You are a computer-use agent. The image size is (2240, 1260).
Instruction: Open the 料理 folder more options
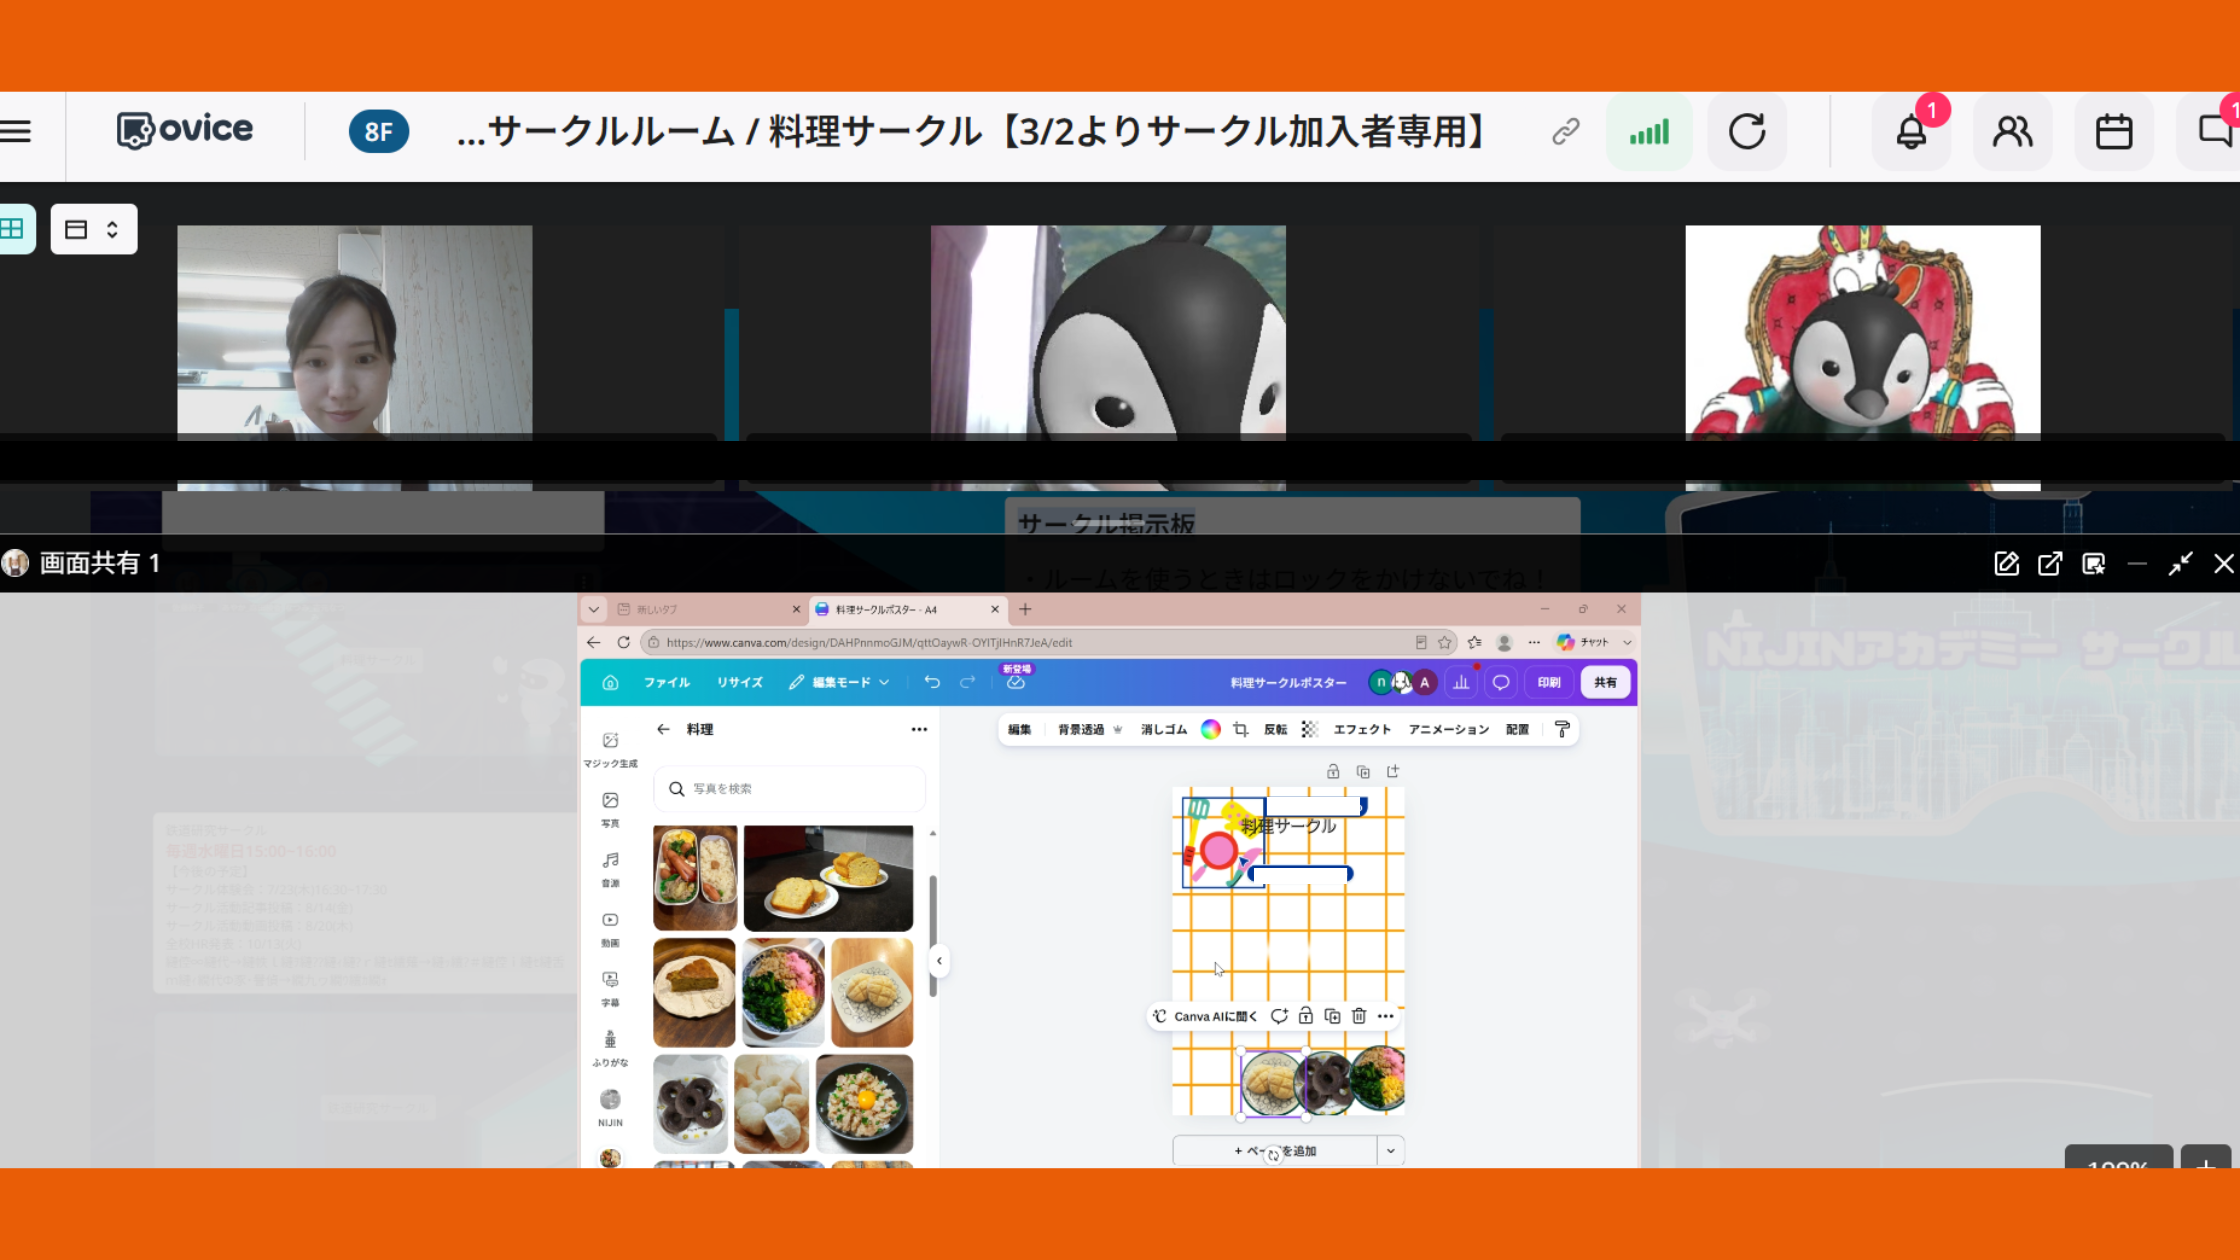coord(919,729)
